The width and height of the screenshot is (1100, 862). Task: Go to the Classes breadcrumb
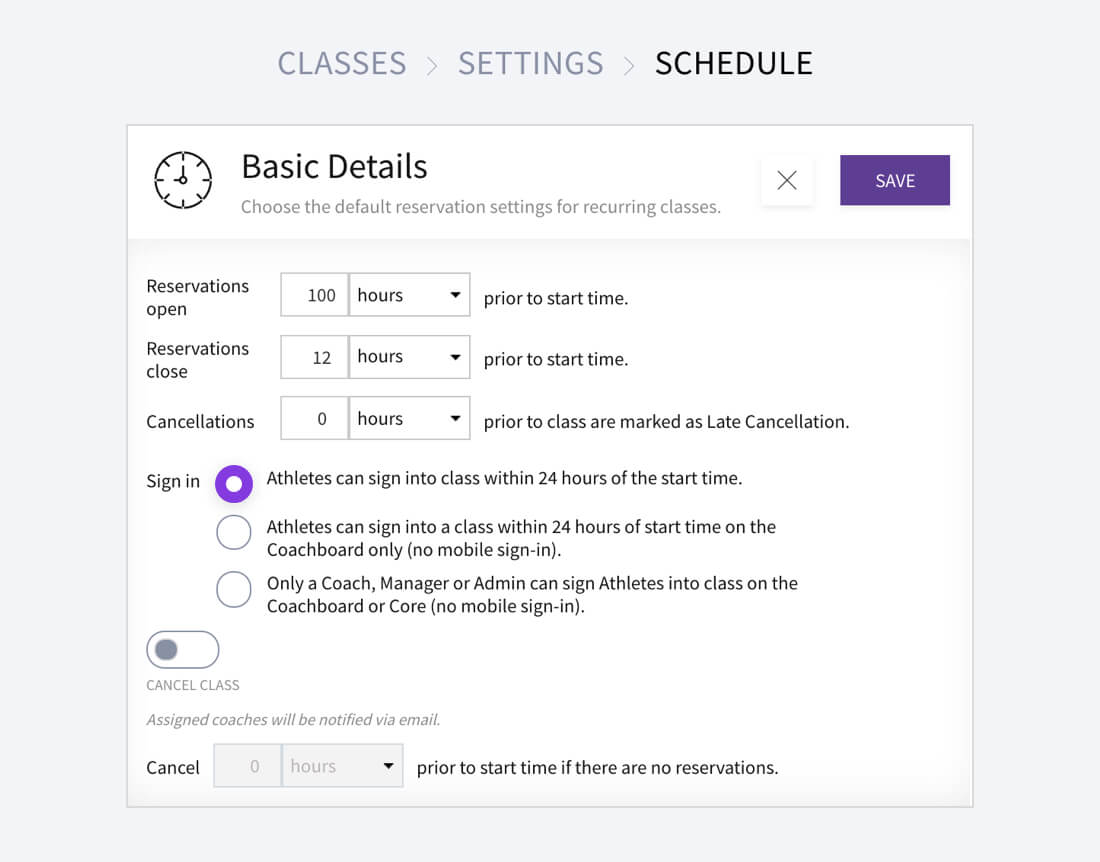342,63
